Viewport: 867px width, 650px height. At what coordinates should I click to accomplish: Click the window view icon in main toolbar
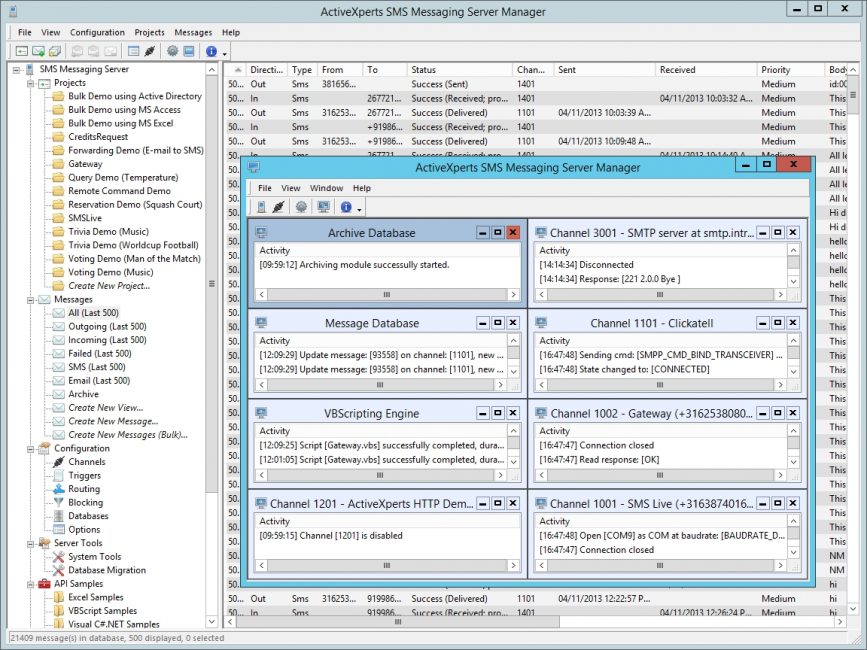point(133,51)
